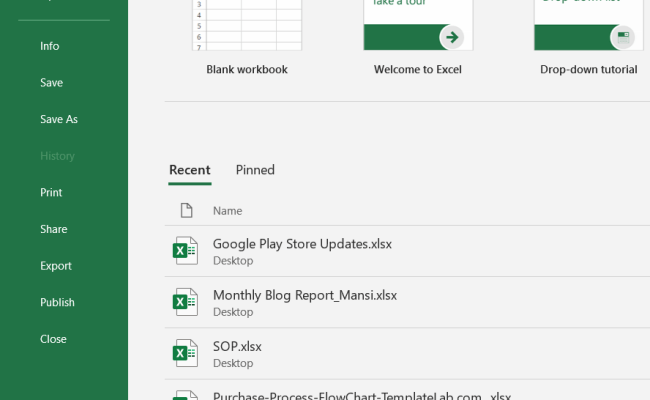Create a Blank workbook from its thumbnail
650x400 pixels.
(x=247, y=25)
